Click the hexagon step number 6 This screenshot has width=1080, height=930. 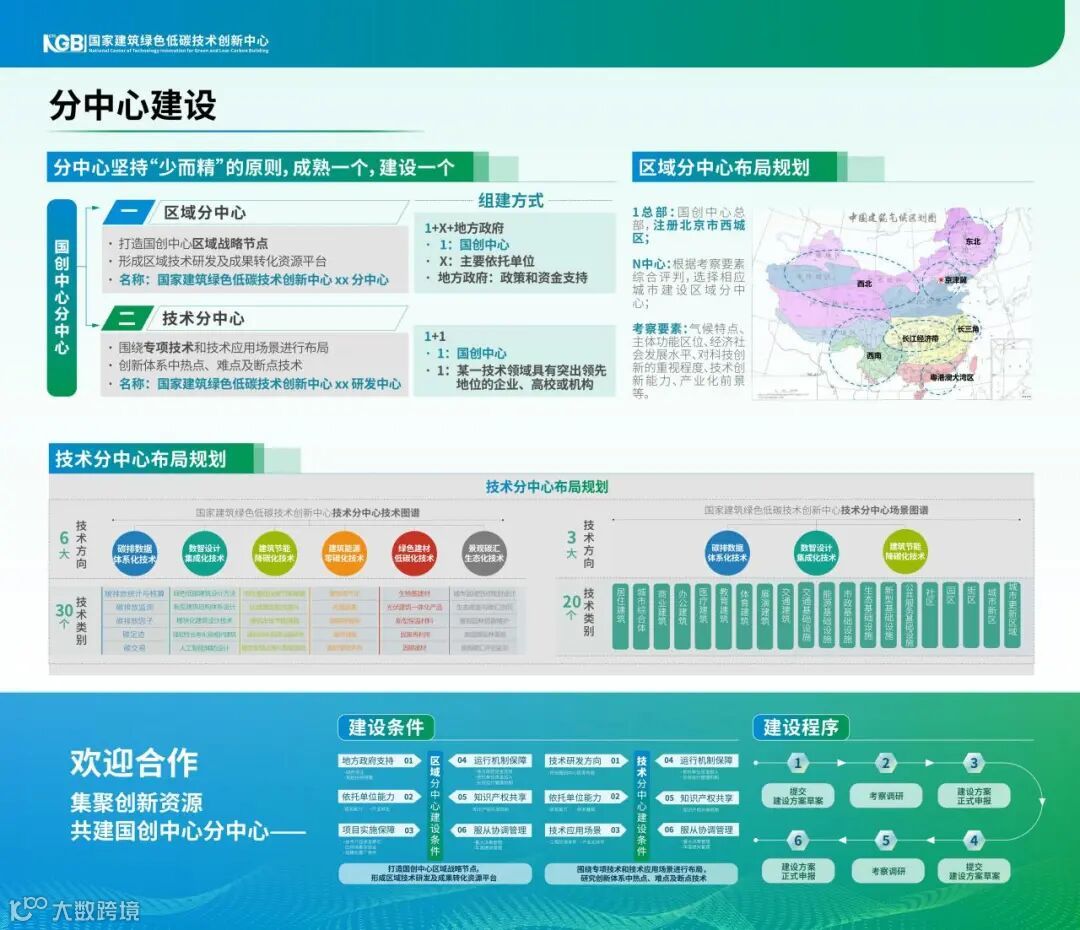click(x=798, y=840)
